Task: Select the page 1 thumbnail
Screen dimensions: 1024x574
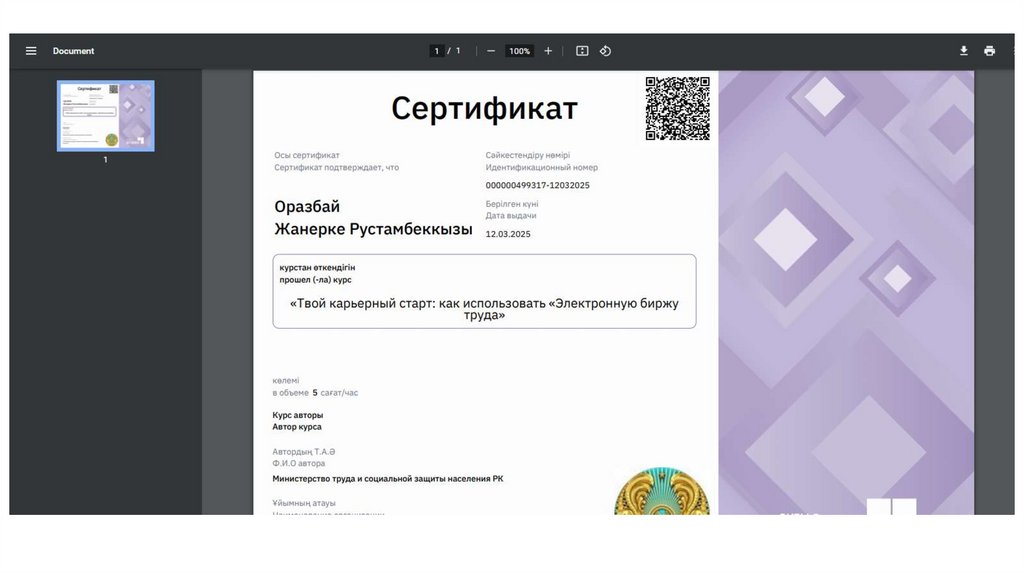Action: coord(106,116)
